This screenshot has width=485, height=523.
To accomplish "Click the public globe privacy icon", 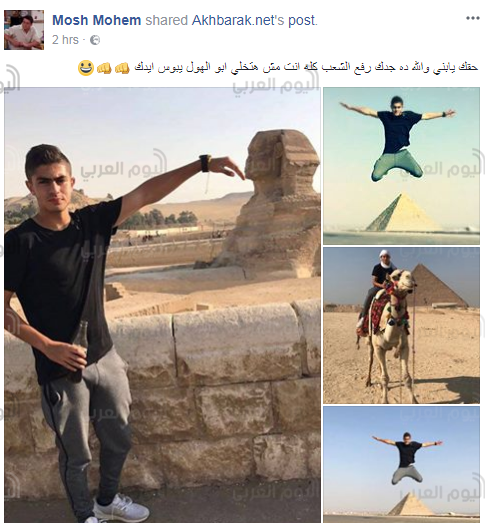I will (95, 40).
